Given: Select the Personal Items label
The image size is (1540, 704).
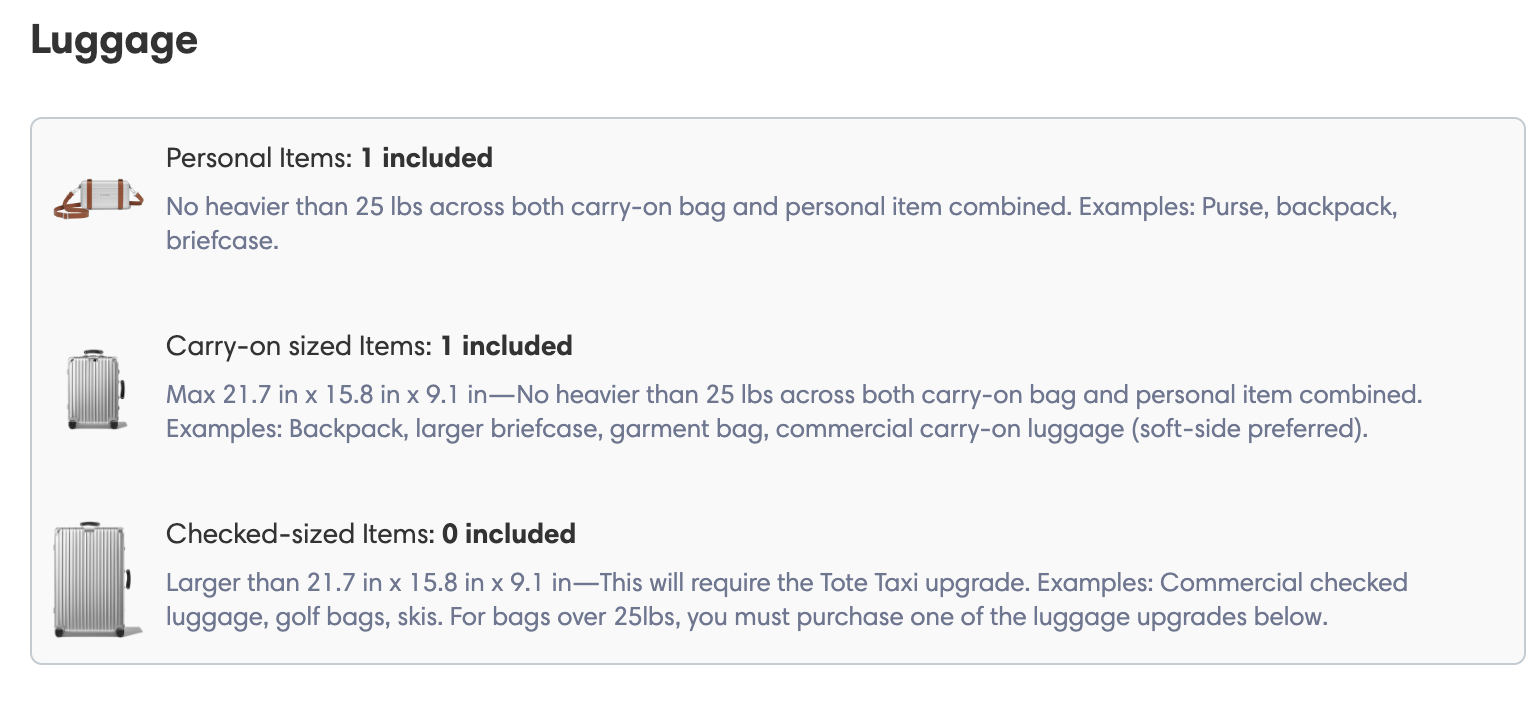Looking at the screenshot, I should (260, 158).
